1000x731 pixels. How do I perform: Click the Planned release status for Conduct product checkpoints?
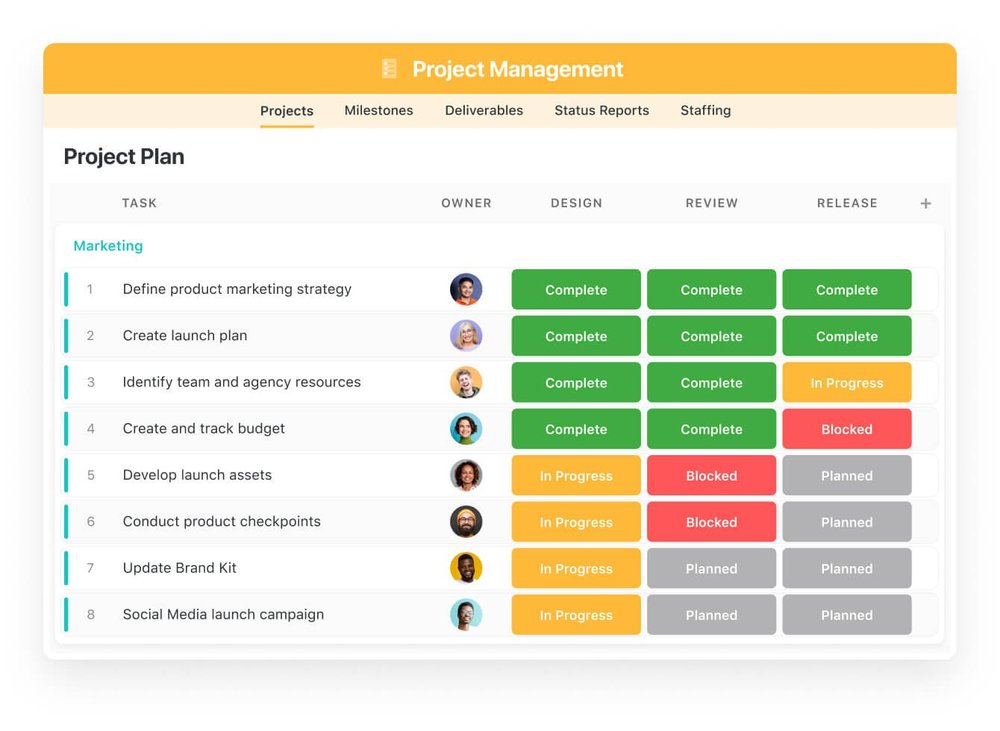click(x=846, y=521)
